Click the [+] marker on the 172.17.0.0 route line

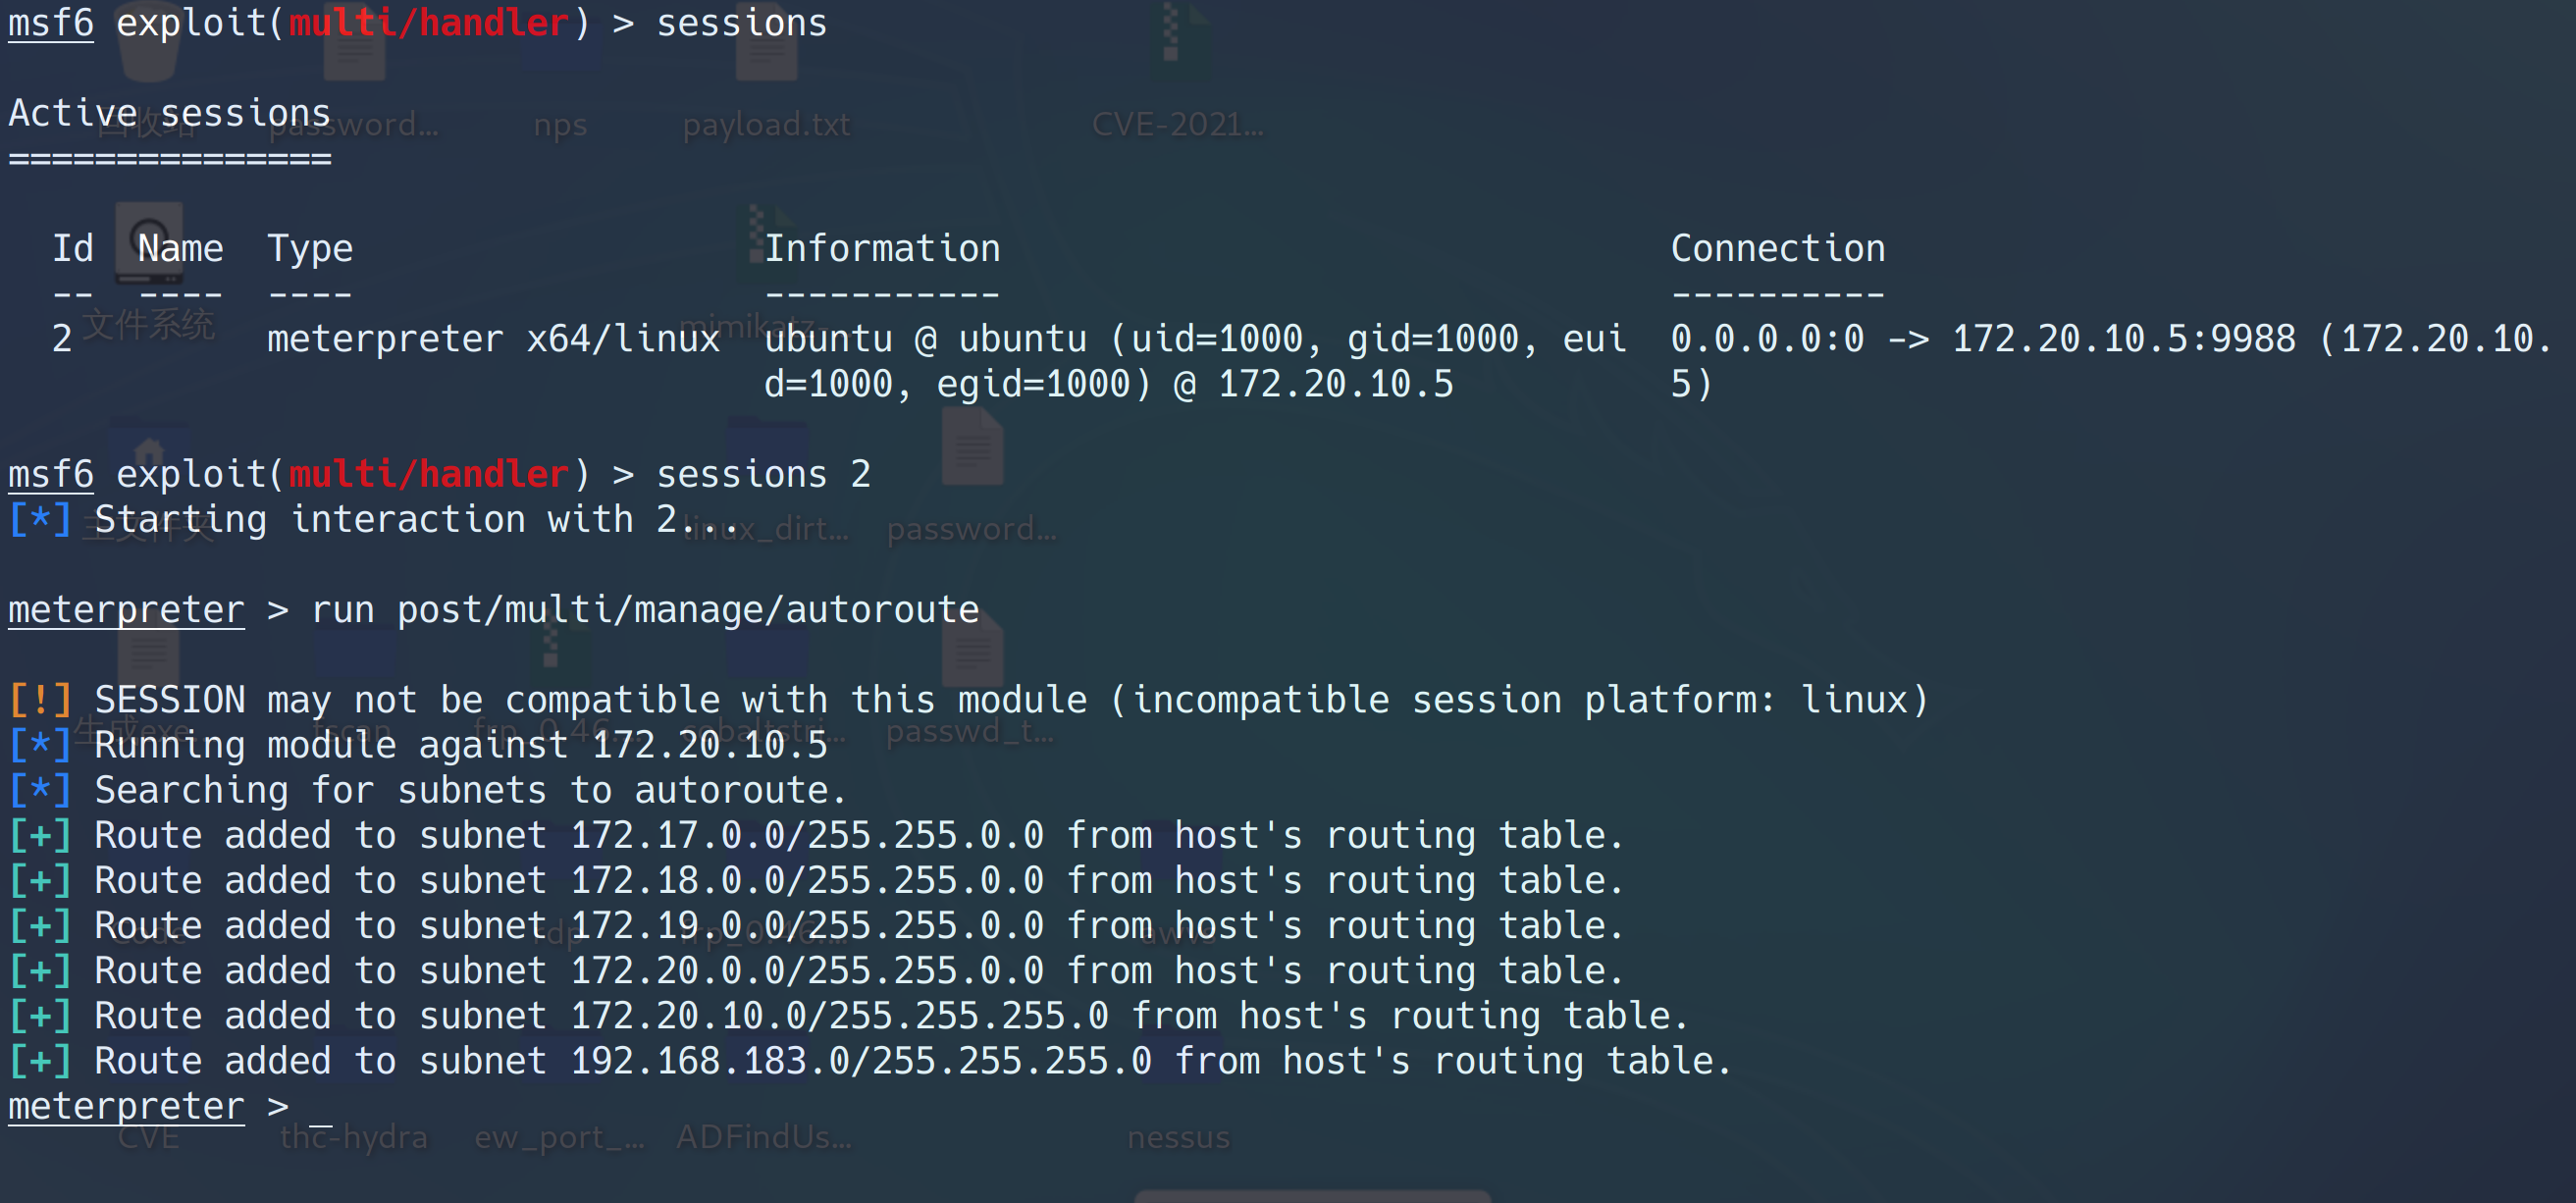point(40,835)
